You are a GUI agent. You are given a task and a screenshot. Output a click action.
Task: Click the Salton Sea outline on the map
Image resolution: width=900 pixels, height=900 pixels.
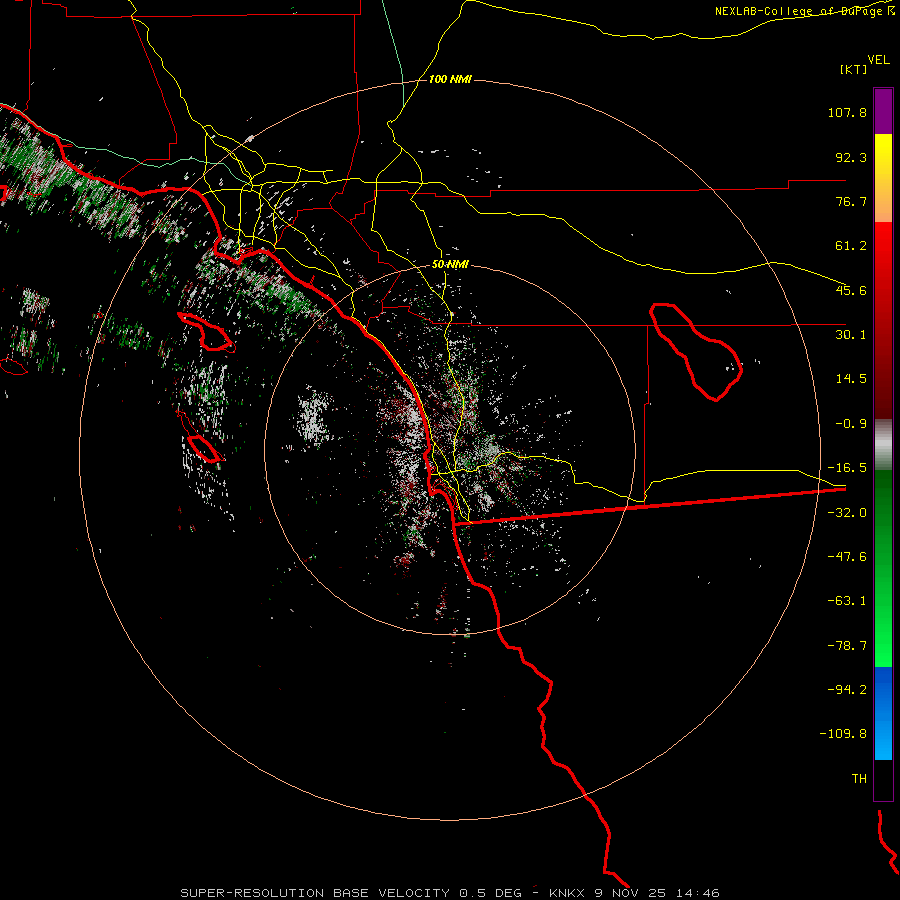696,351
